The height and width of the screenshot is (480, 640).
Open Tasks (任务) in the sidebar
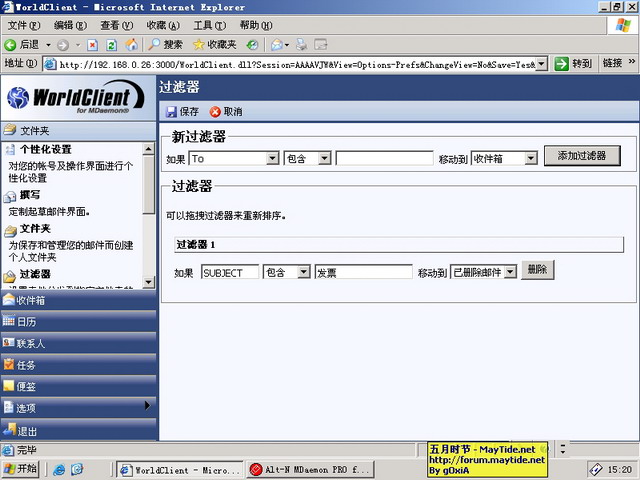[x=26, y=365]
